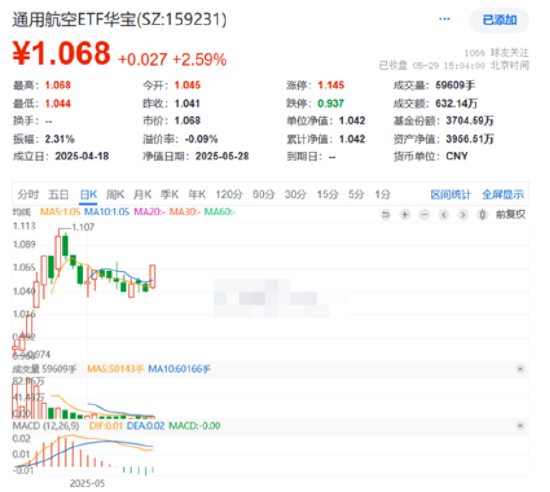This screenshot has height=492, width=550.
Task: Click the 跌停 value 0.937
Action: coord(331,103)
